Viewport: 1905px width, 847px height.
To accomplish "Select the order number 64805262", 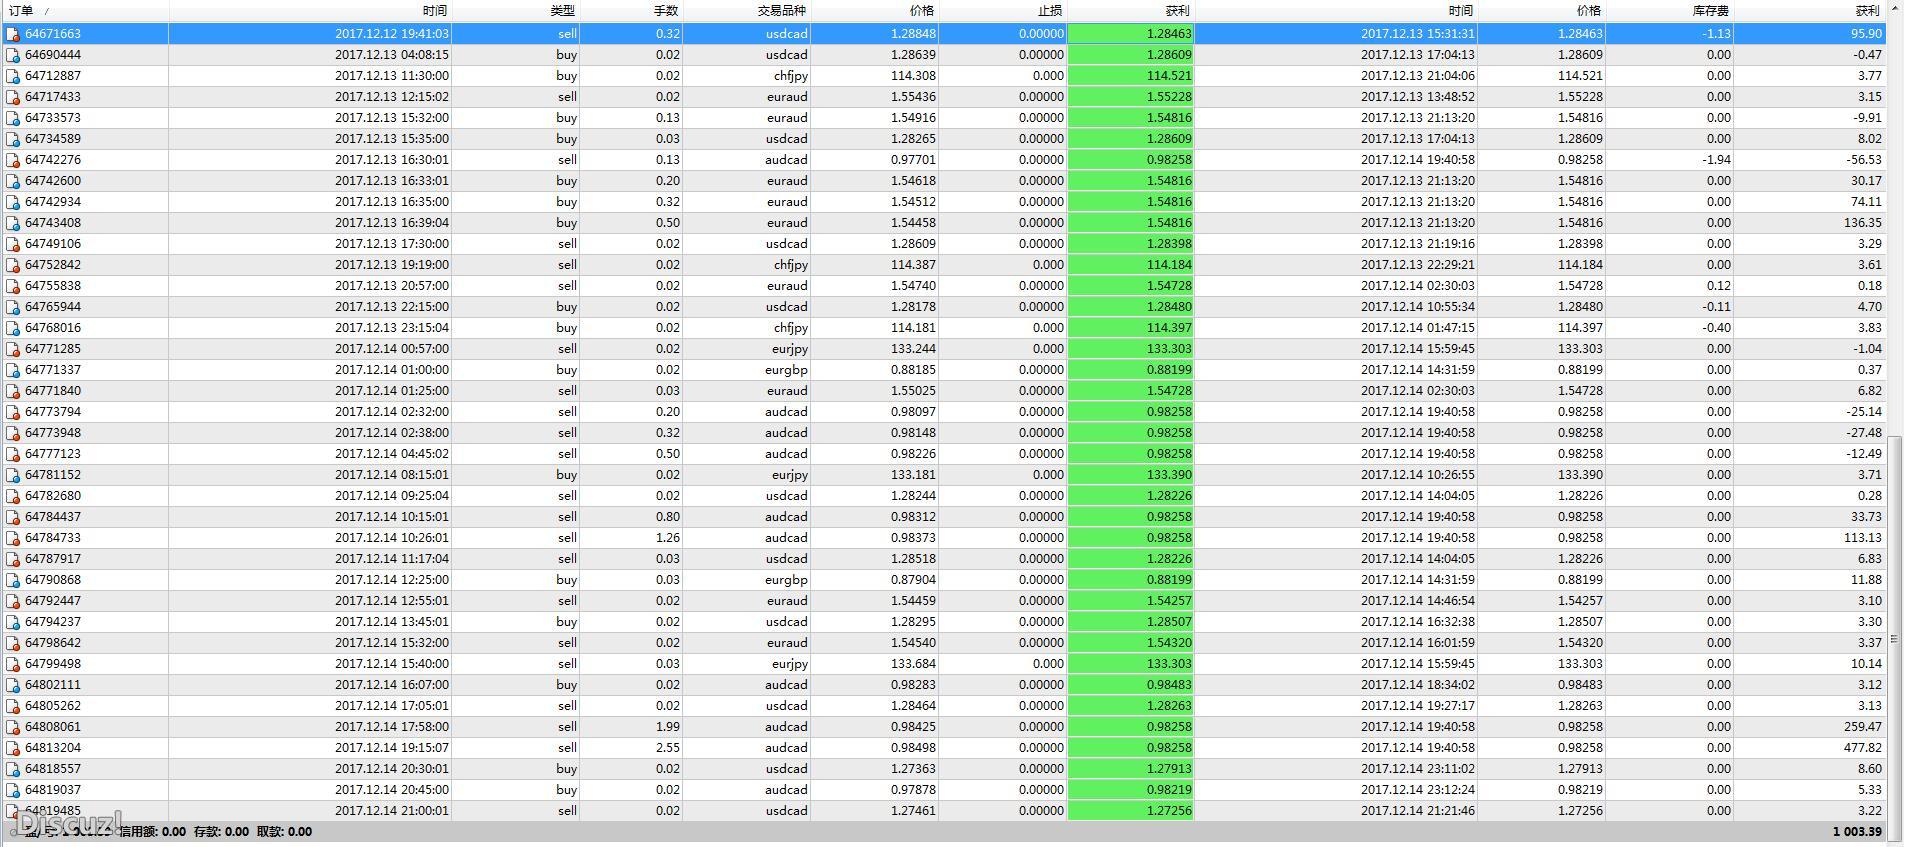I will click(53, 706).
